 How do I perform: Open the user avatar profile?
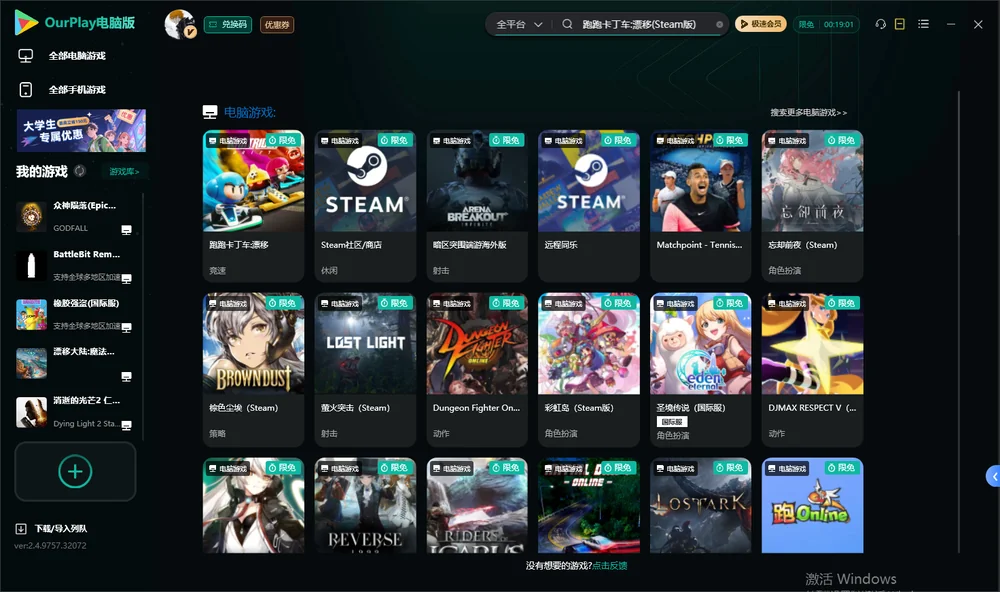coord(180,24)
